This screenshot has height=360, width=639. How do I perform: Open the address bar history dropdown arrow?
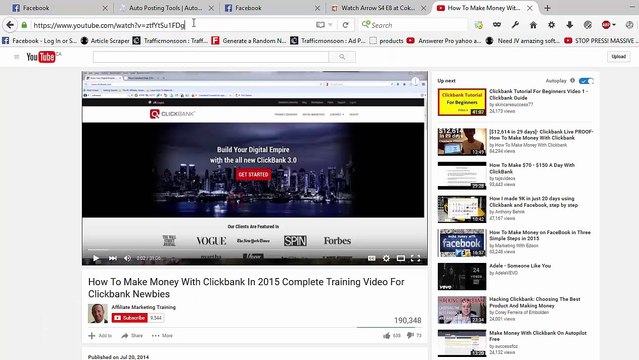pyautogui.click(x=331, y=25)
